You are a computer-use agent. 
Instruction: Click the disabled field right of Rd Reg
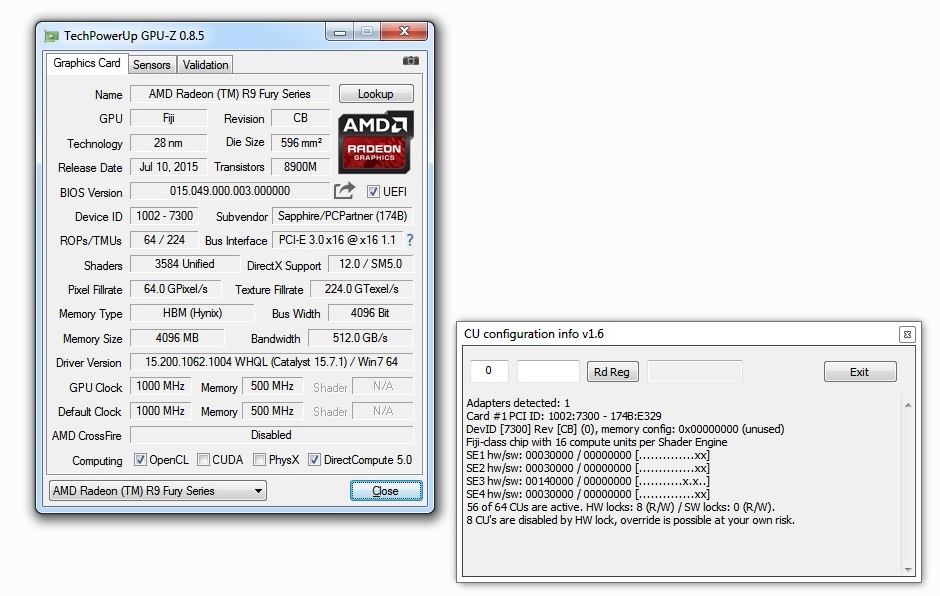click(695, 371)
